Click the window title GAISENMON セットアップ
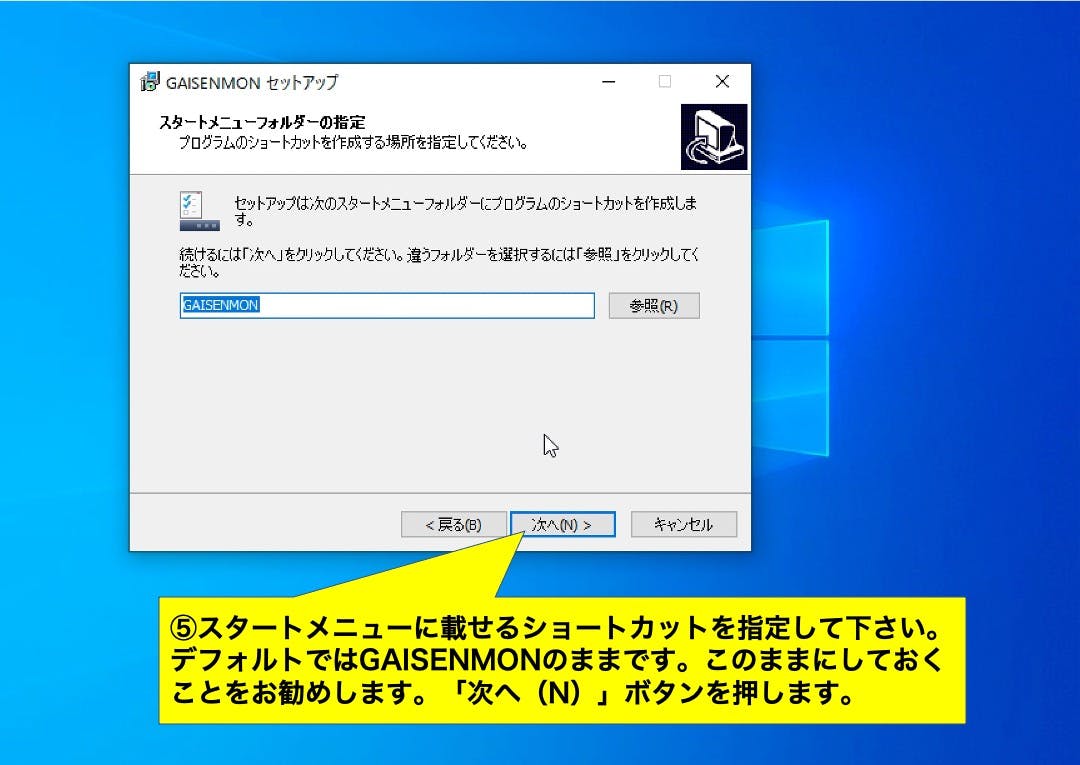 (252, 83)
